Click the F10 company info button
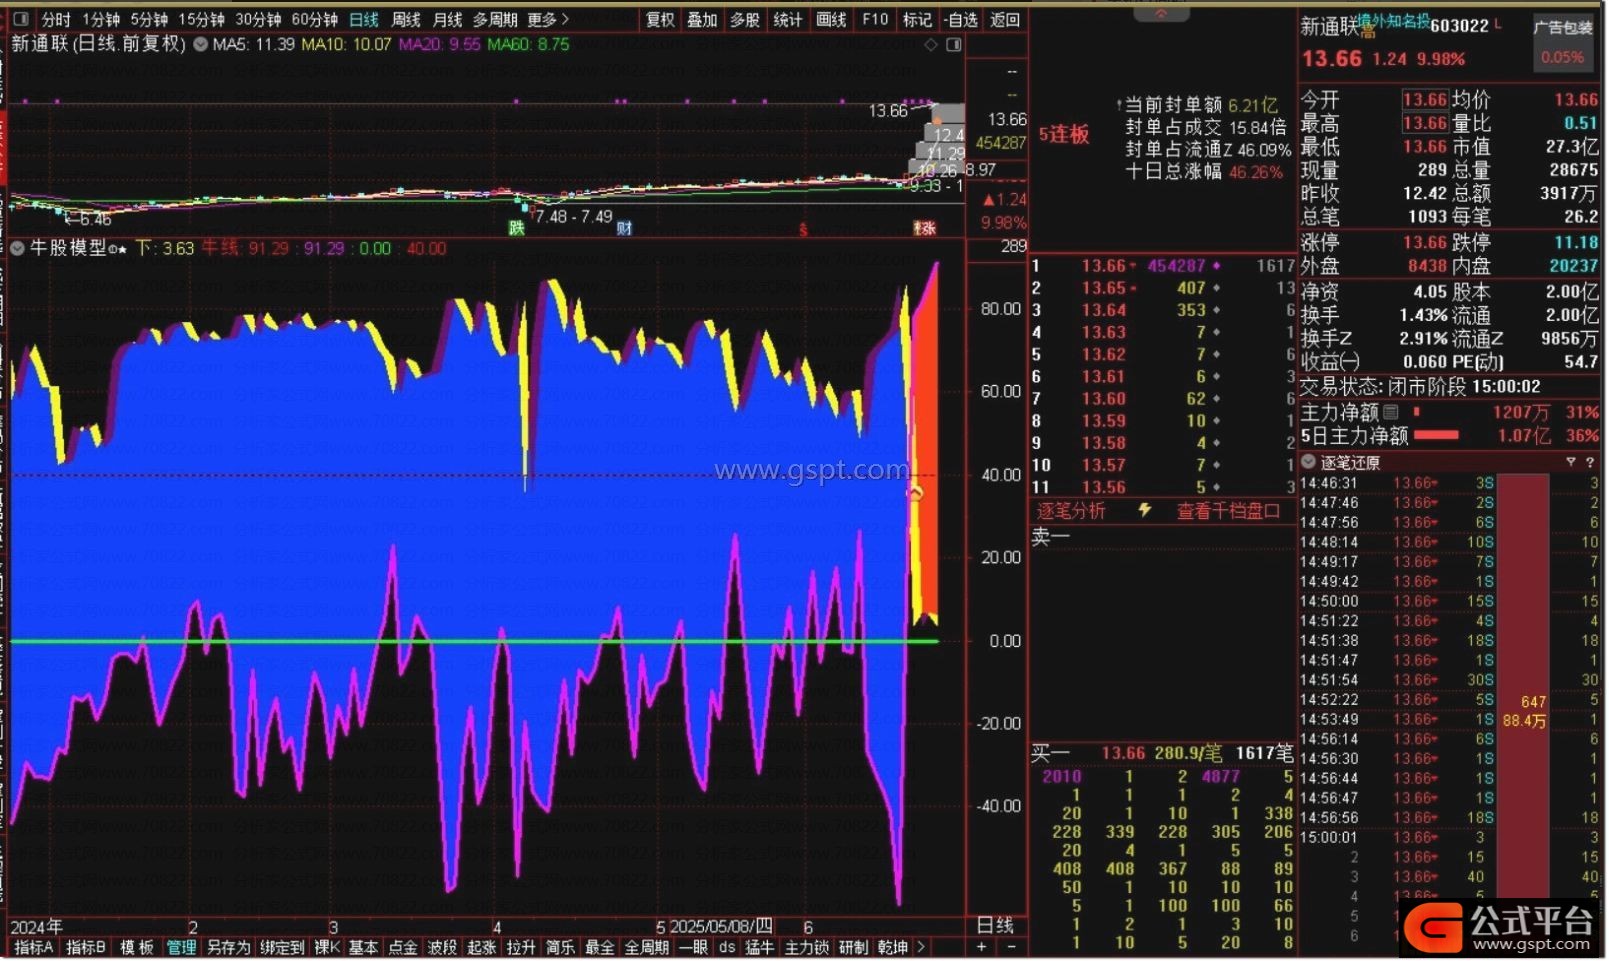 click(x=875, y=19)
